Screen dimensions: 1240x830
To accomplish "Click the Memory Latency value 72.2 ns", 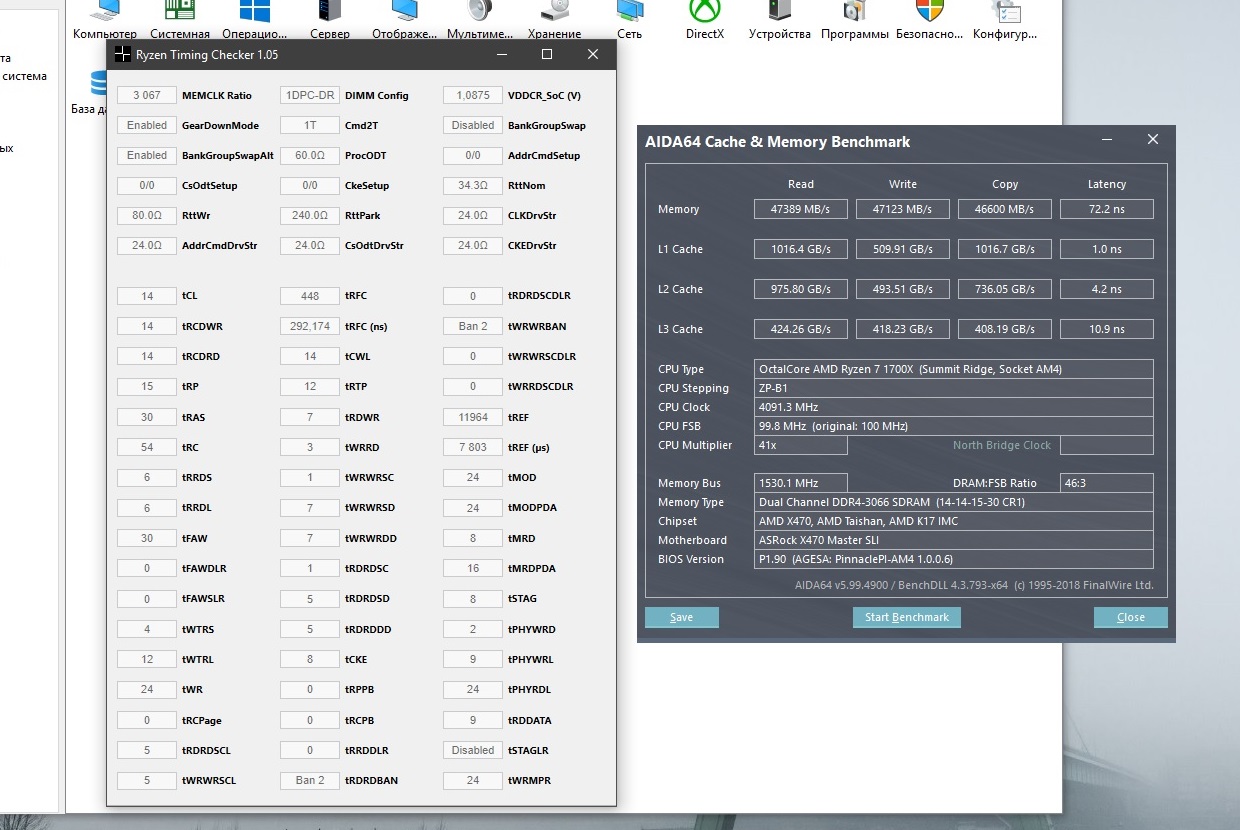I will (1107, 209).
